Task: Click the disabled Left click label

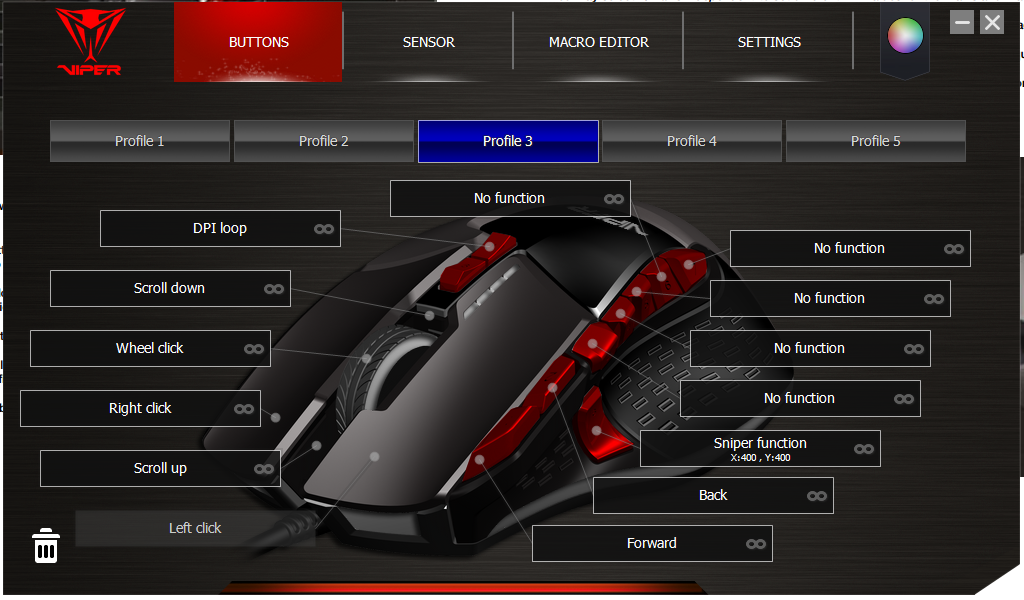Action: coord(195,528)
